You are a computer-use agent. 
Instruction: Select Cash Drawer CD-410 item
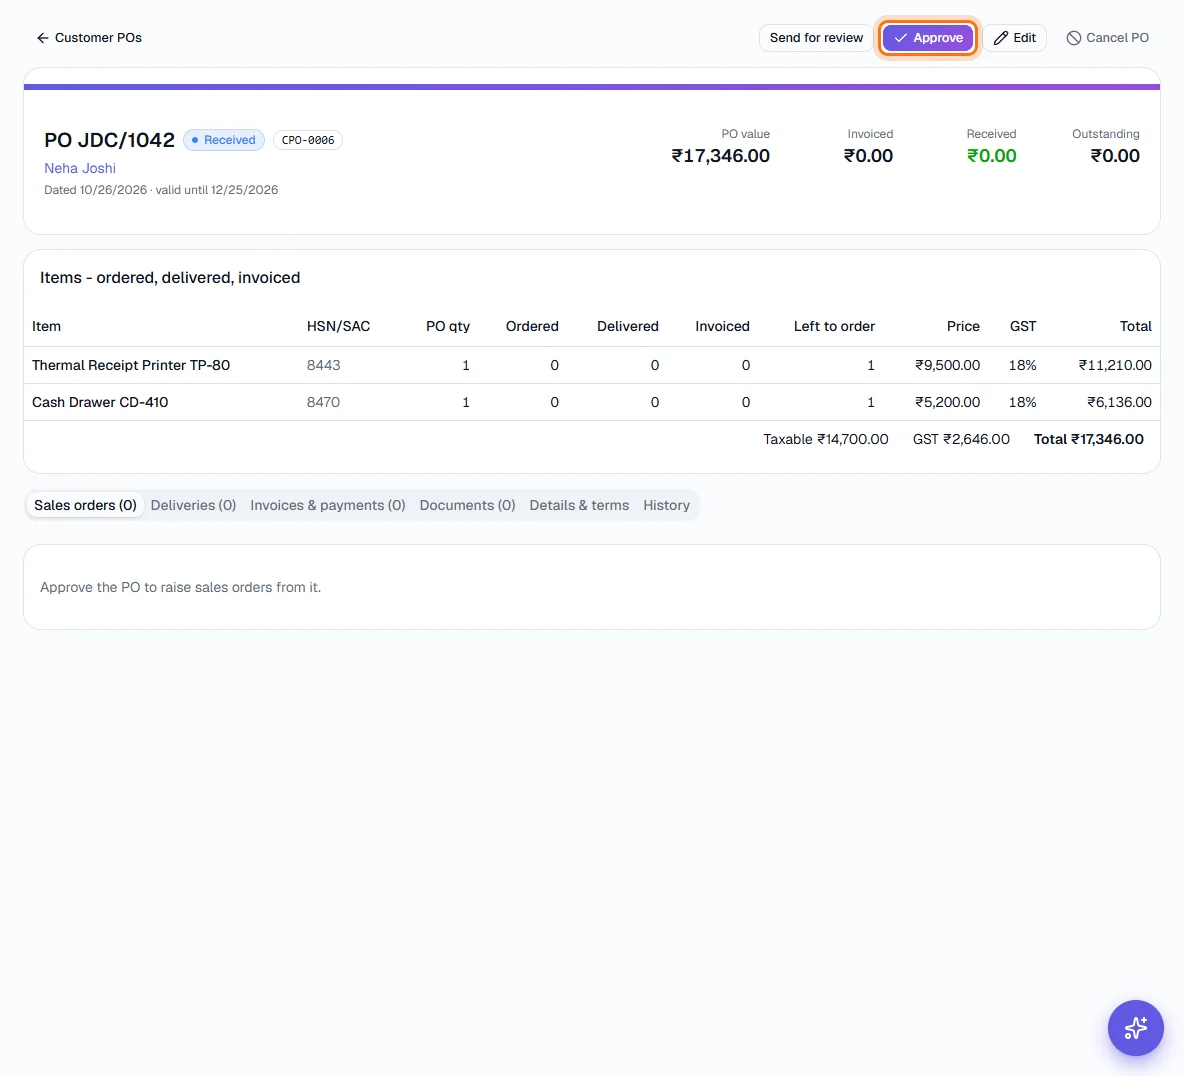coord(100,402)
